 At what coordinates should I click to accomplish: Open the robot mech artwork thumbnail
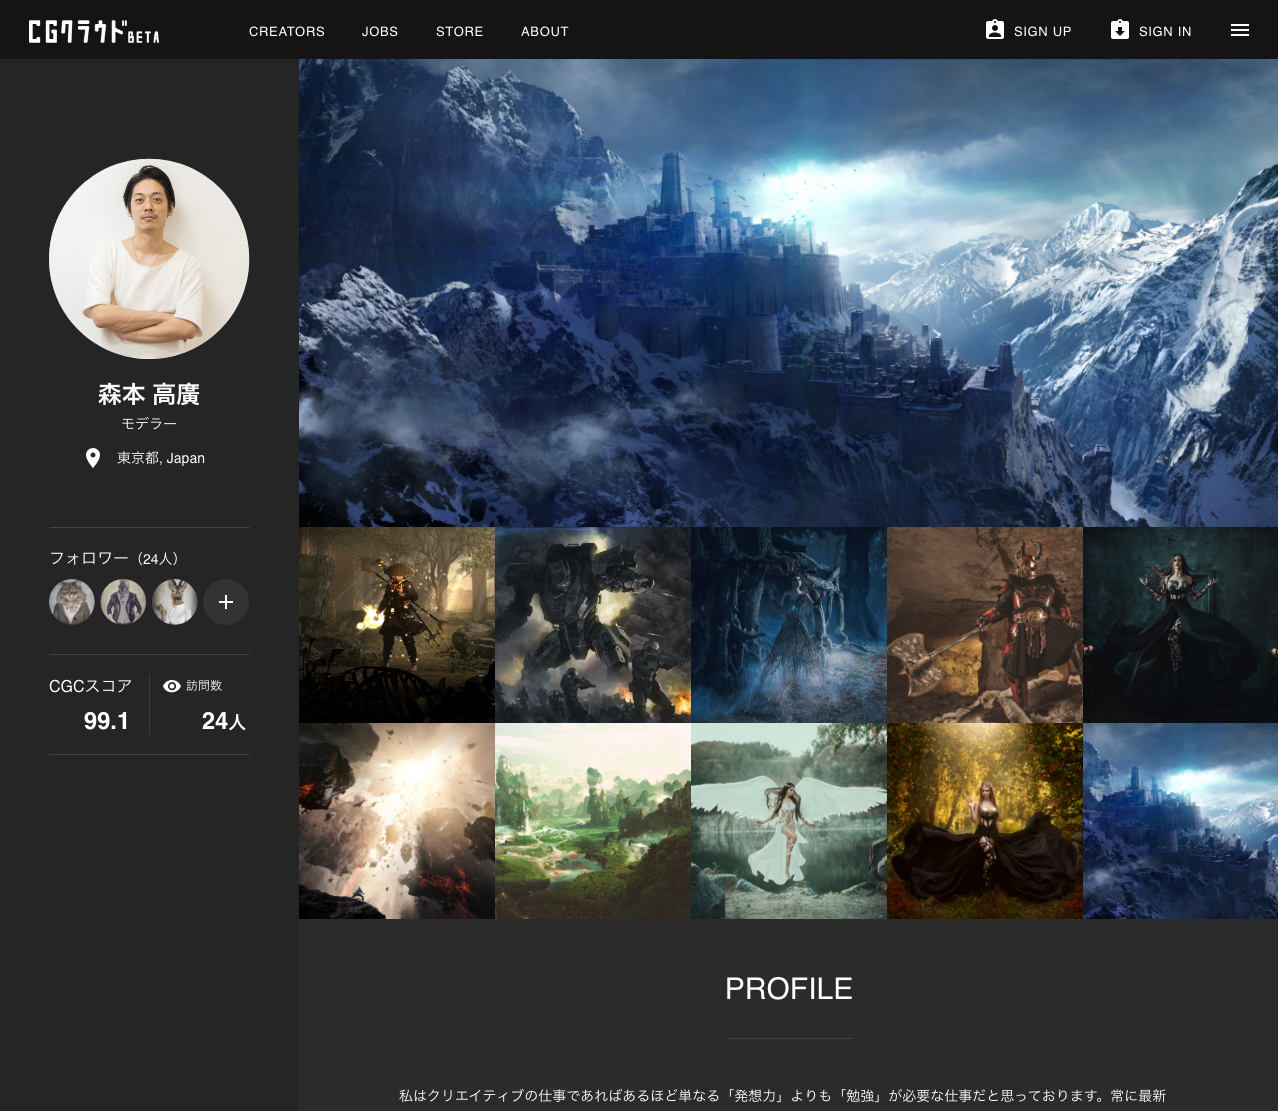[x=592, y=624]
